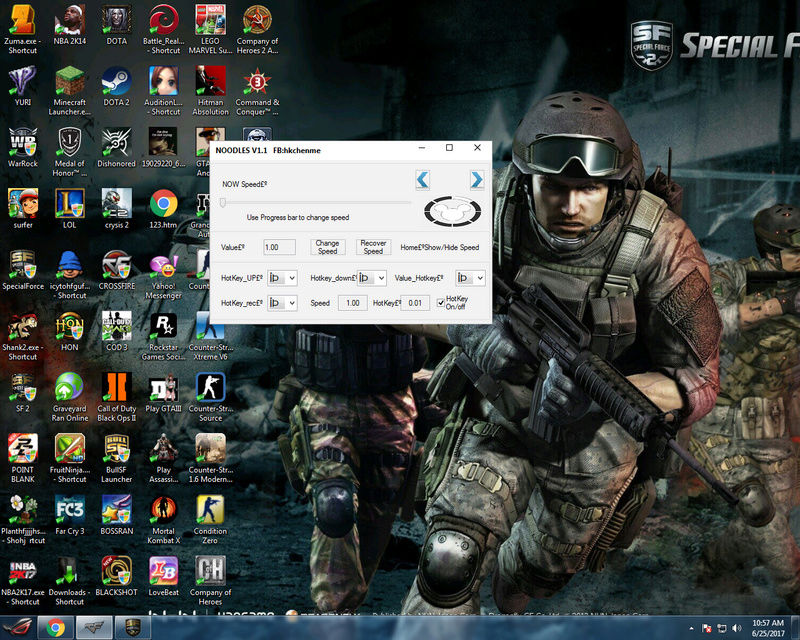Open the CrossFire taskbar button
The image size is (800, 640).
94,627
